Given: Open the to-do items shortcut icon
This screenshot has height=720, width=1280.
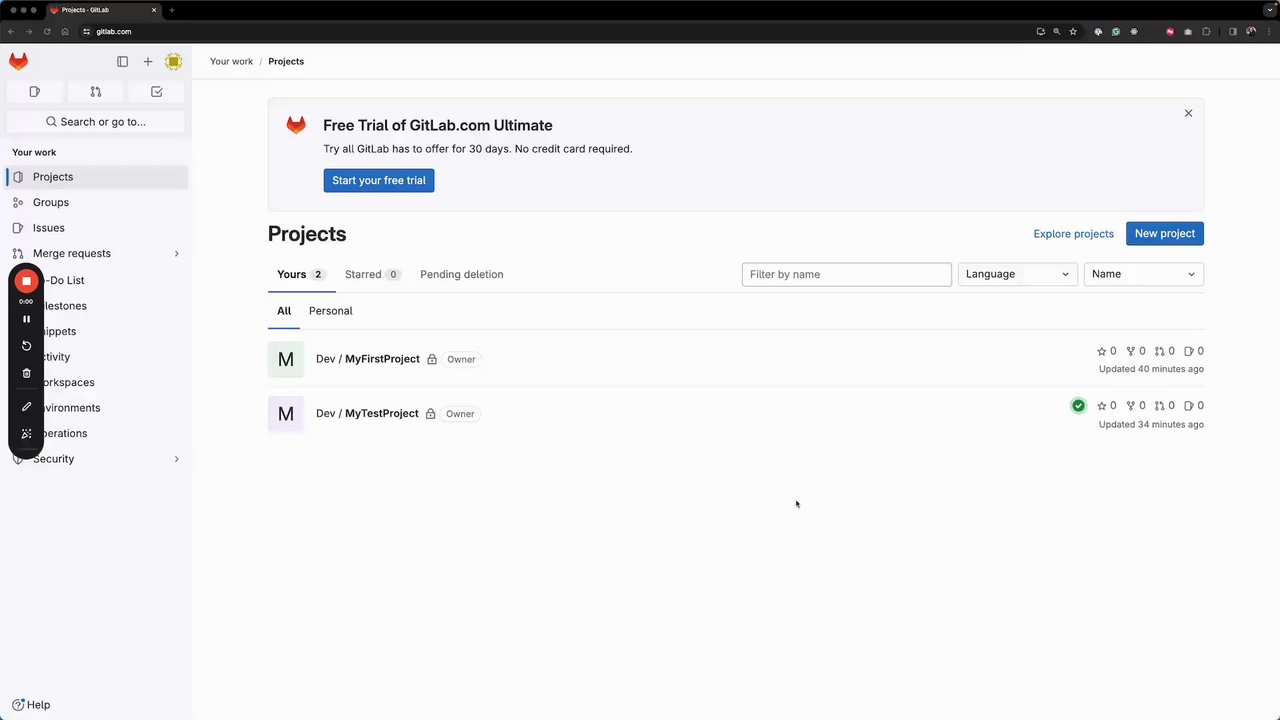Looking at the screenshot, I should pyautogui.click(x=157, y=92).
